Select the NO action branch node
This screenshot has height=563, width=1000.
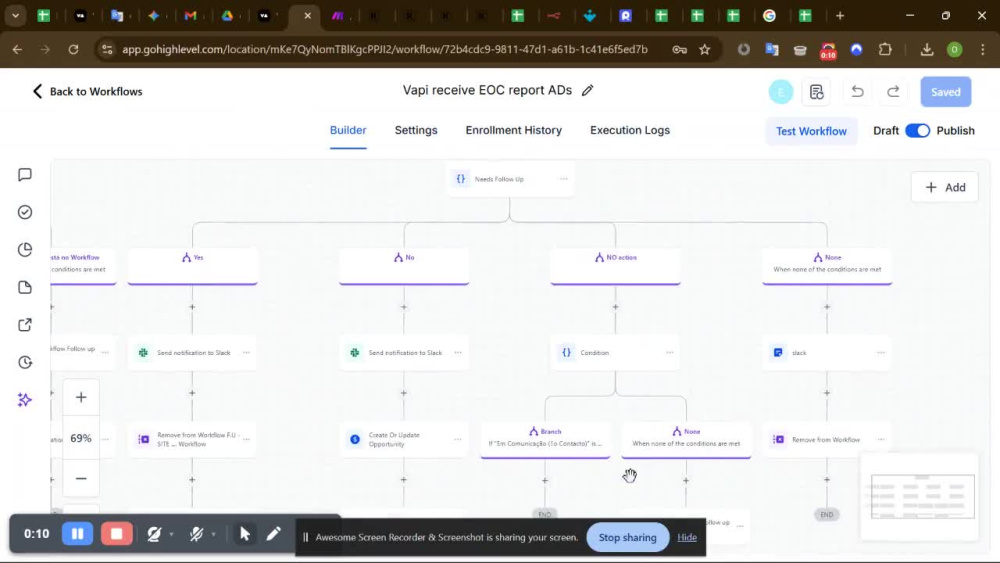[615, 267]
